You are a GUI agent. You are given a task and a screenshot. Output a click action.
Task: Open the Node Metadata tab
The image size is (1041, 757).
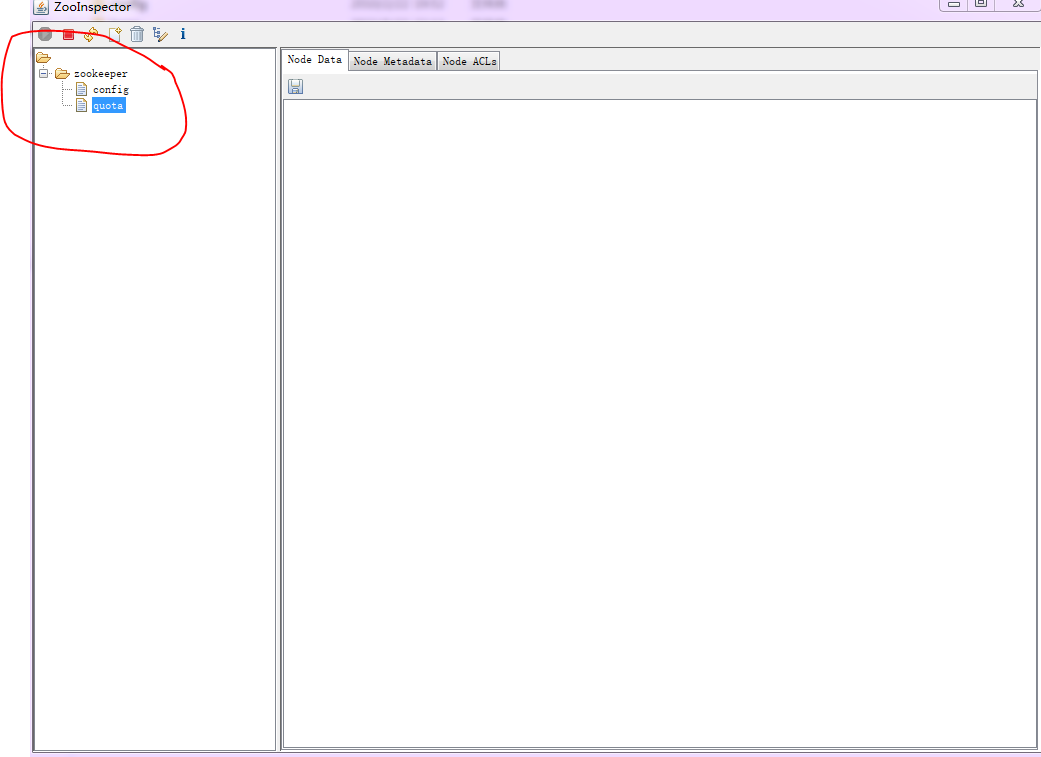click(392, 61)
